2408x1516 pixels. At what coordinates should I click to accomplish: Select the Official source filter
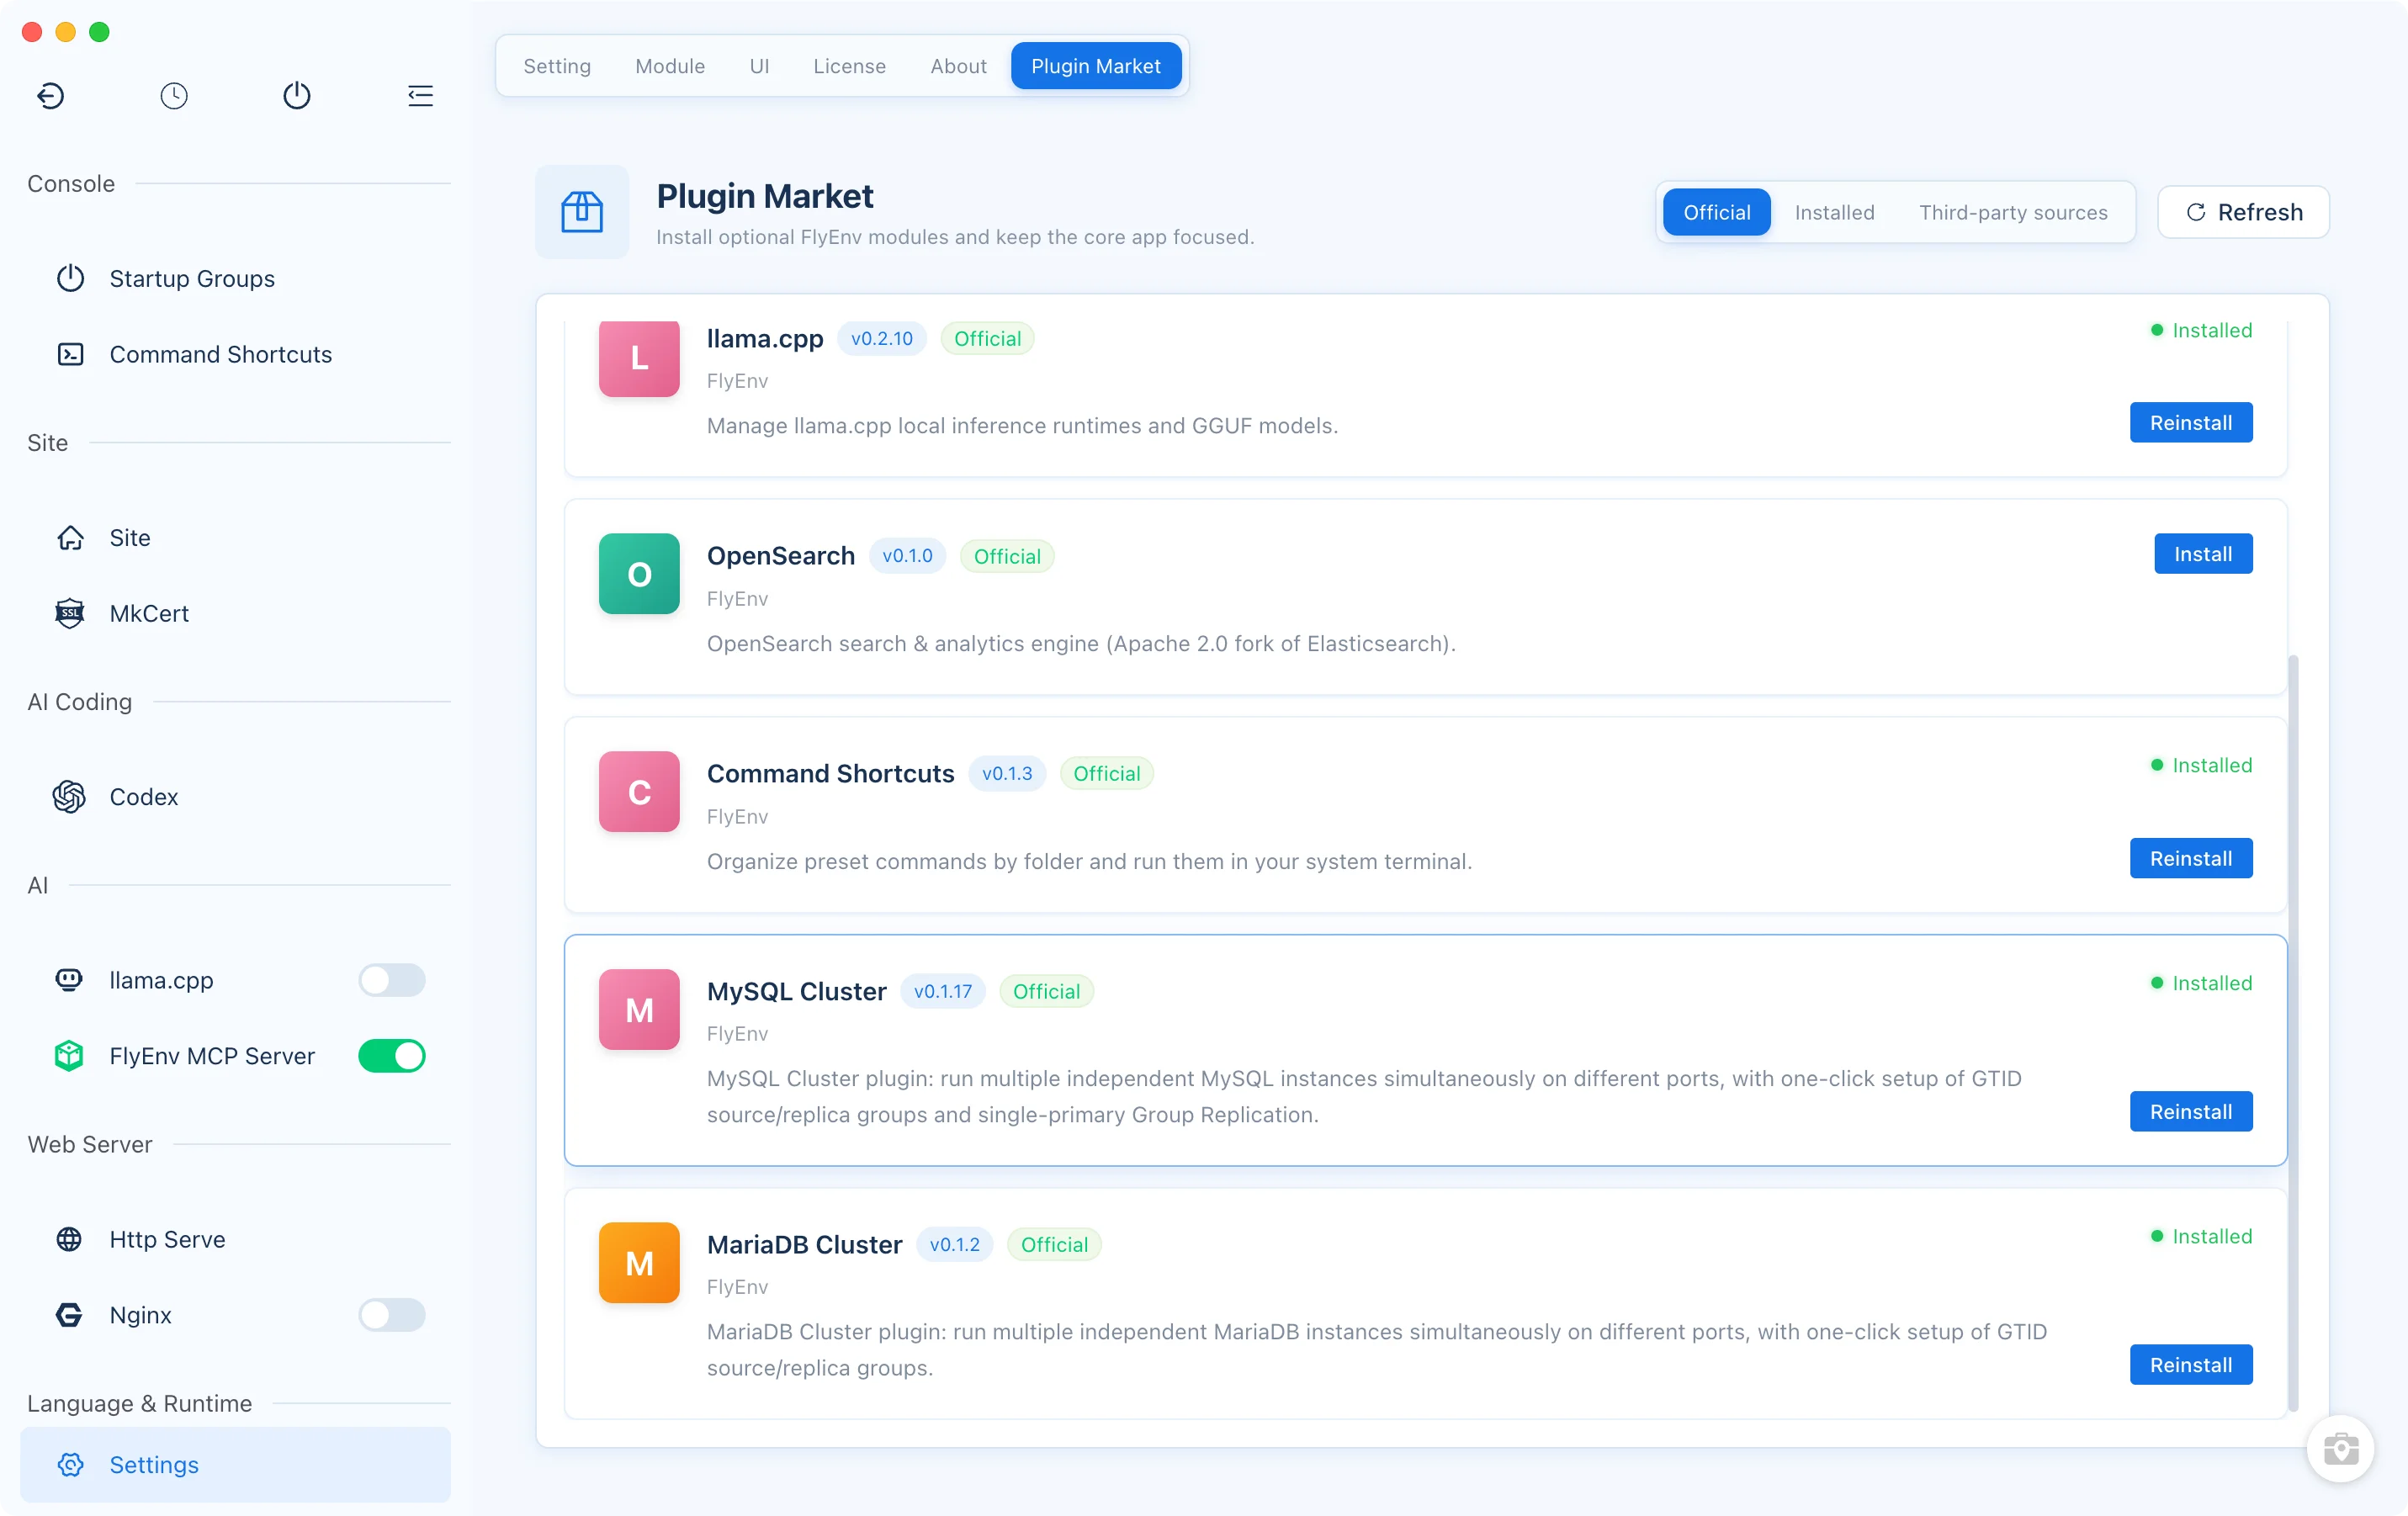1716,212
